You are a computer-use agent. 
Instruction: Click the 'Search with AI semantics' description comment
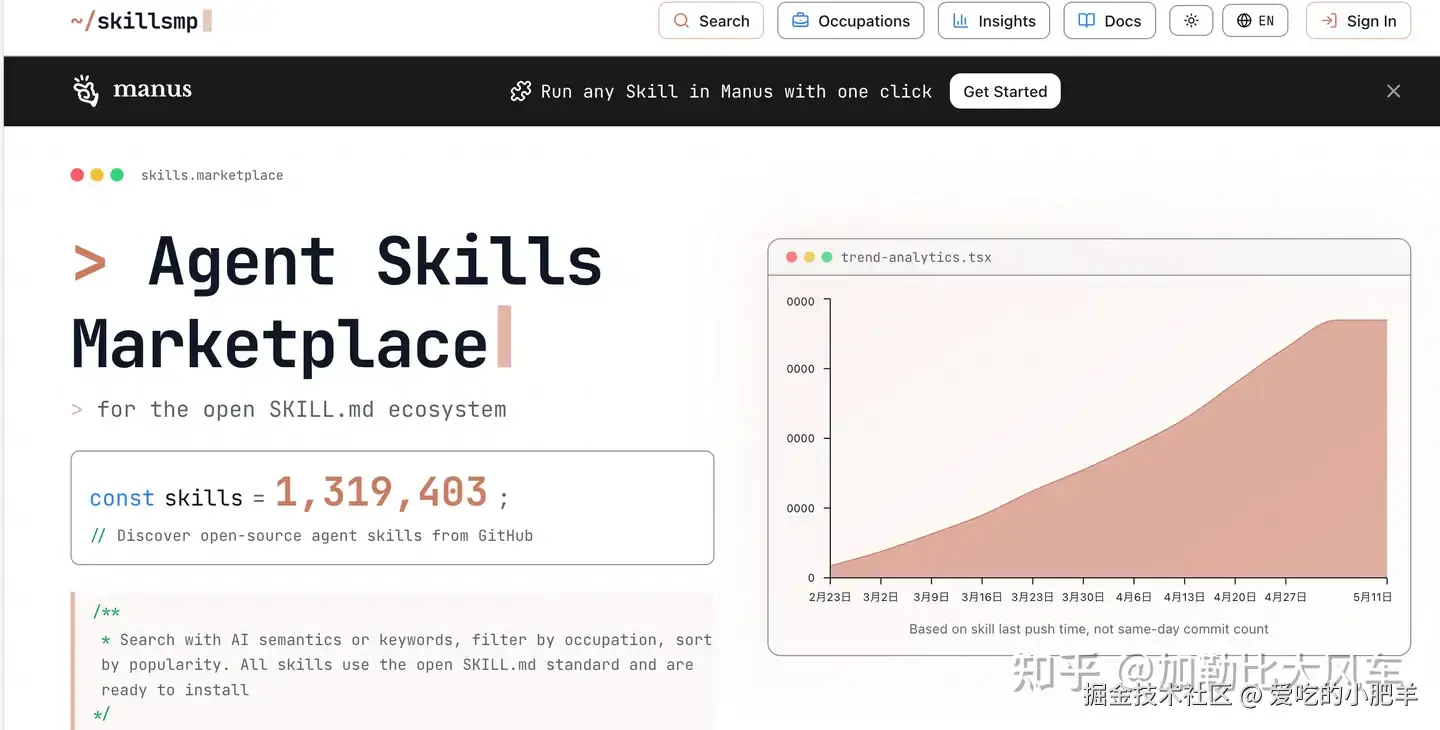tap(406, 664)
